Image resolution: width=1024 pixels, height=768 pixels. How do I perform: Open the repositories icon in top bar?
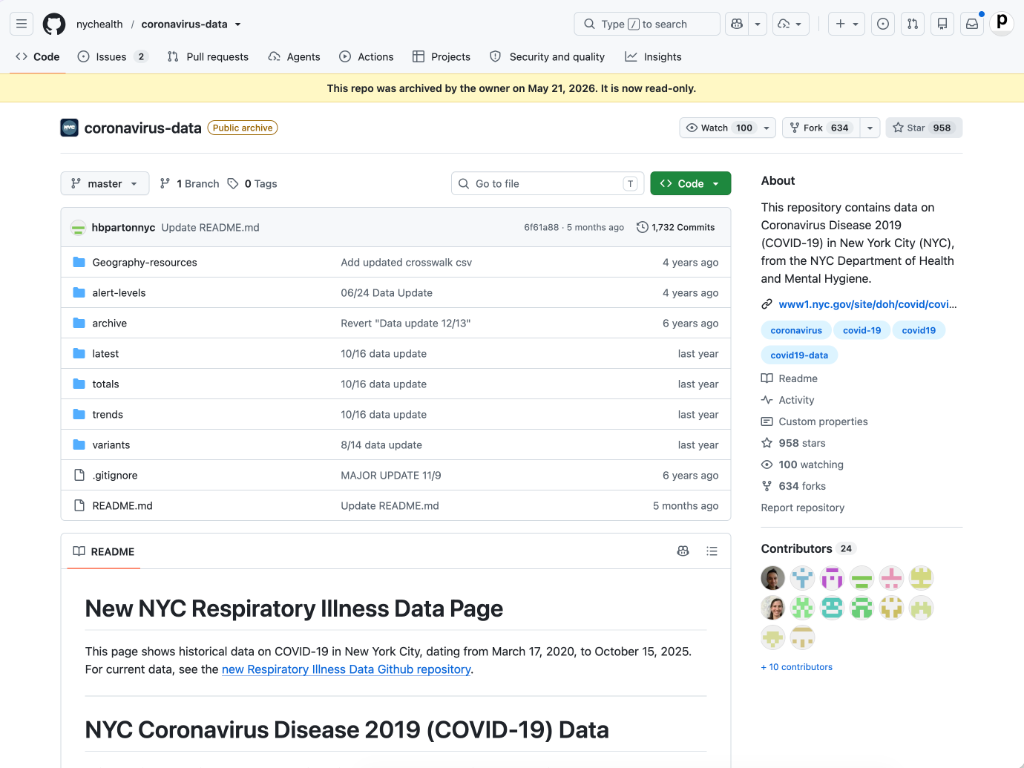942,24
